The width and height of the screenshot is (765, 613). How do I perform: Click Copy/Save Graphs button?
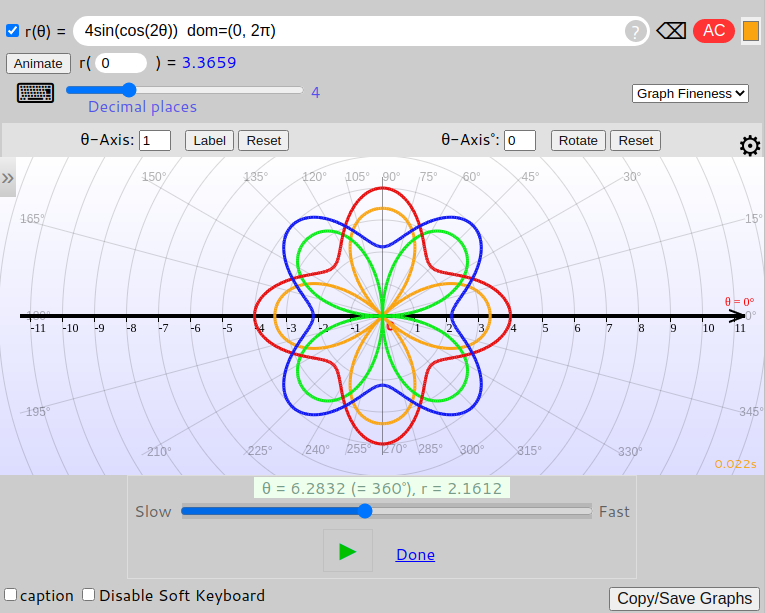point(684,598)
